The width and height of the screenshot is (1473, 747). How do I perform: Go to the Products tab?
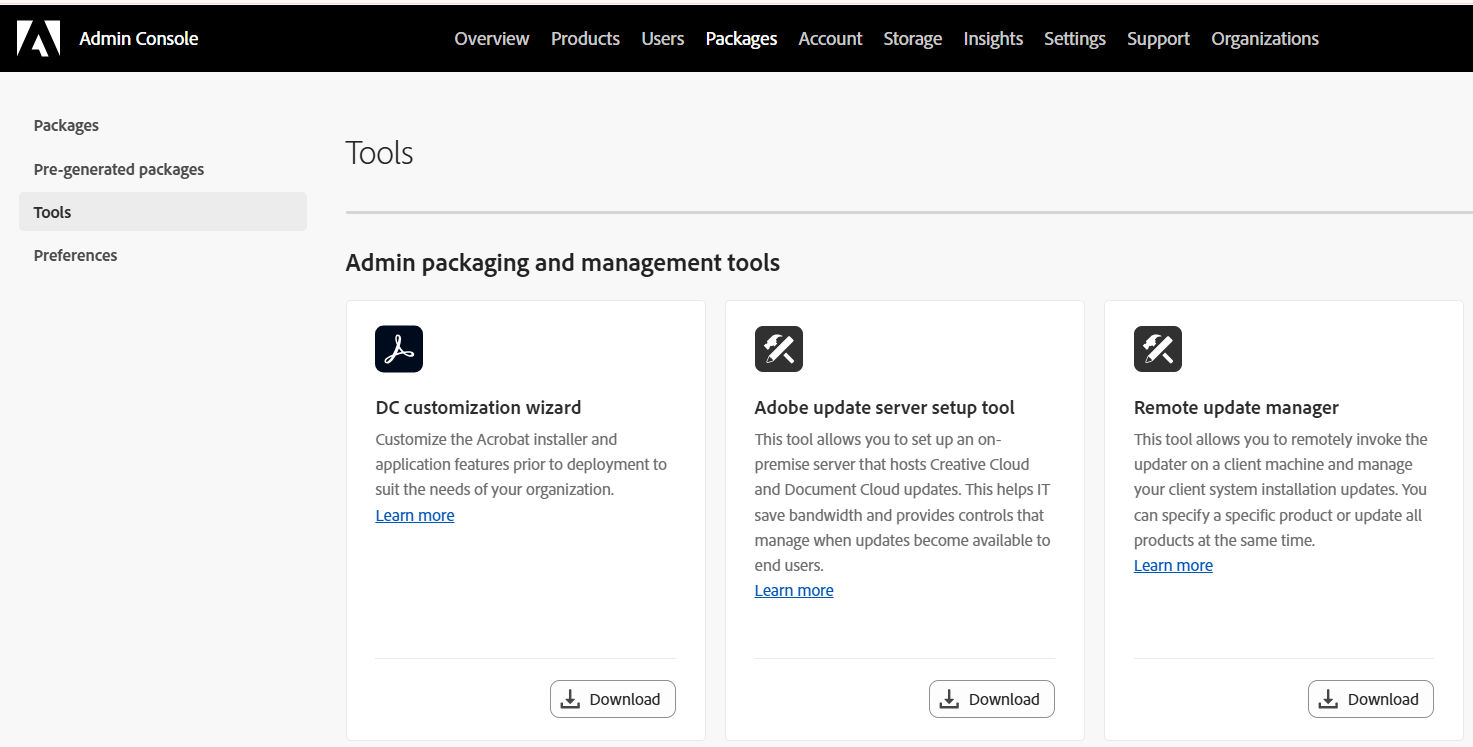[x=585, y=39]
